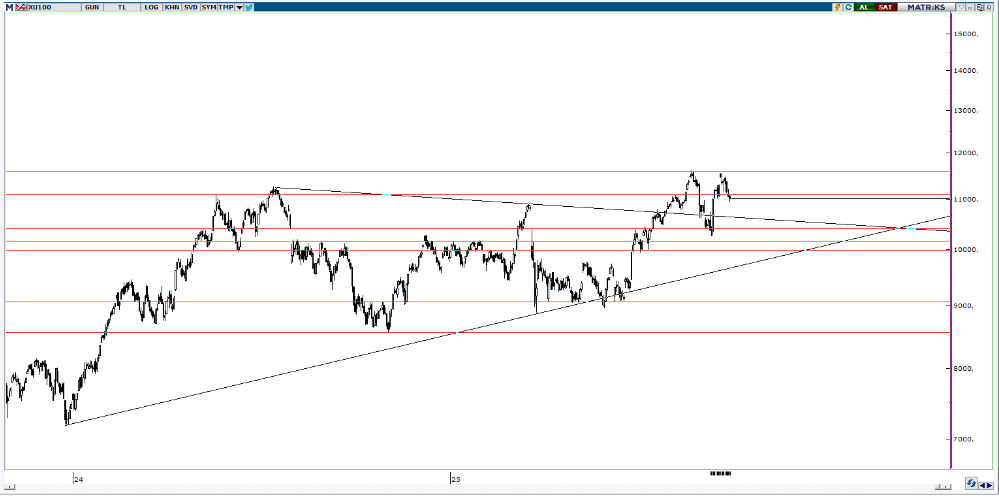Click the green AL buy button
This screenshot has width=999, height=497.
(x=864, y=7)
